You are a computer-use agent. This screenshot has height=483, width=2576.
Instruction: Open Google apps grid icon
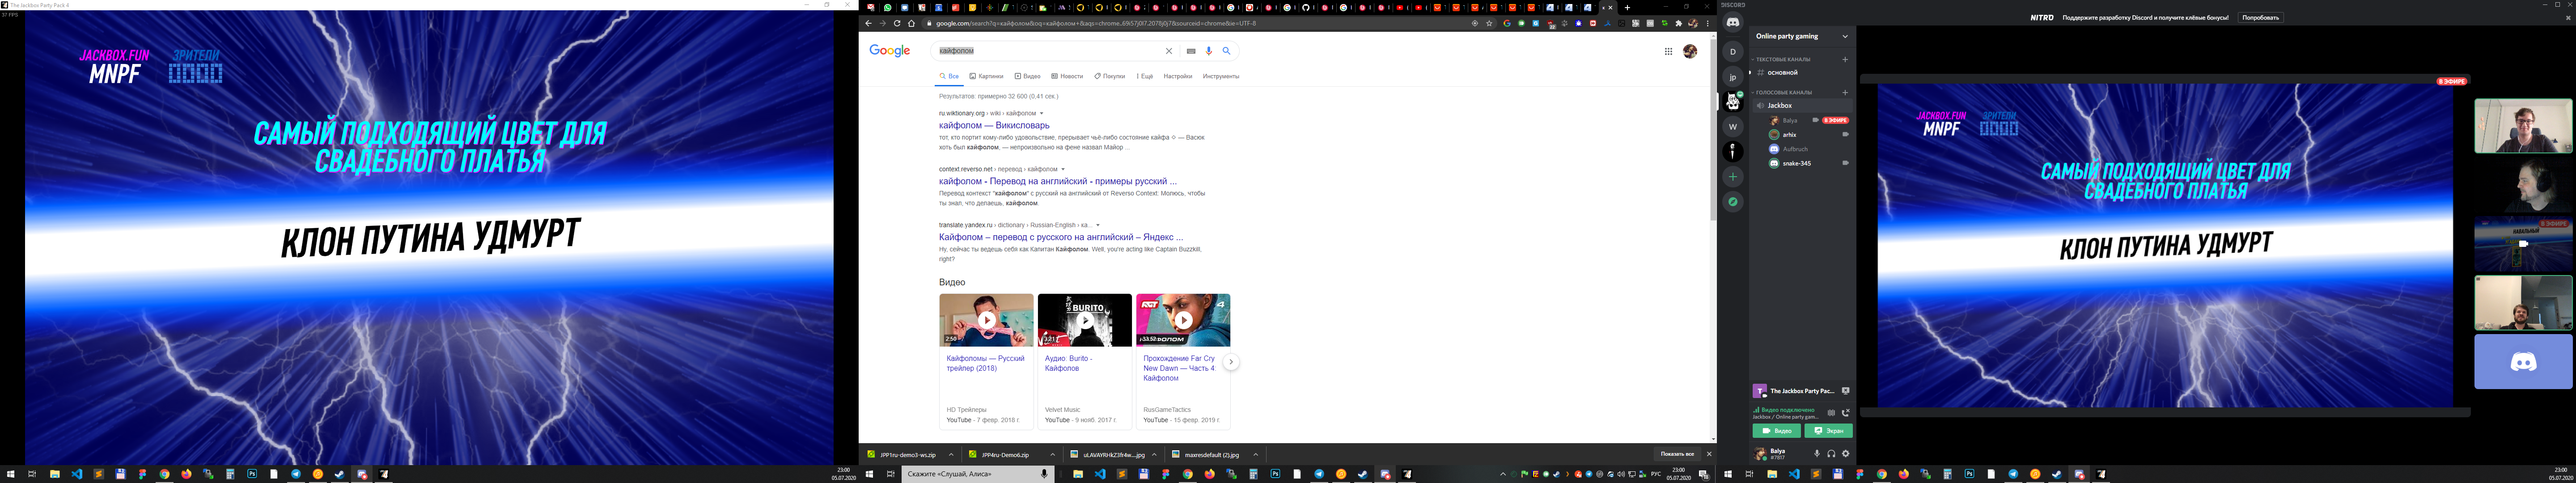coord(1668,51)
